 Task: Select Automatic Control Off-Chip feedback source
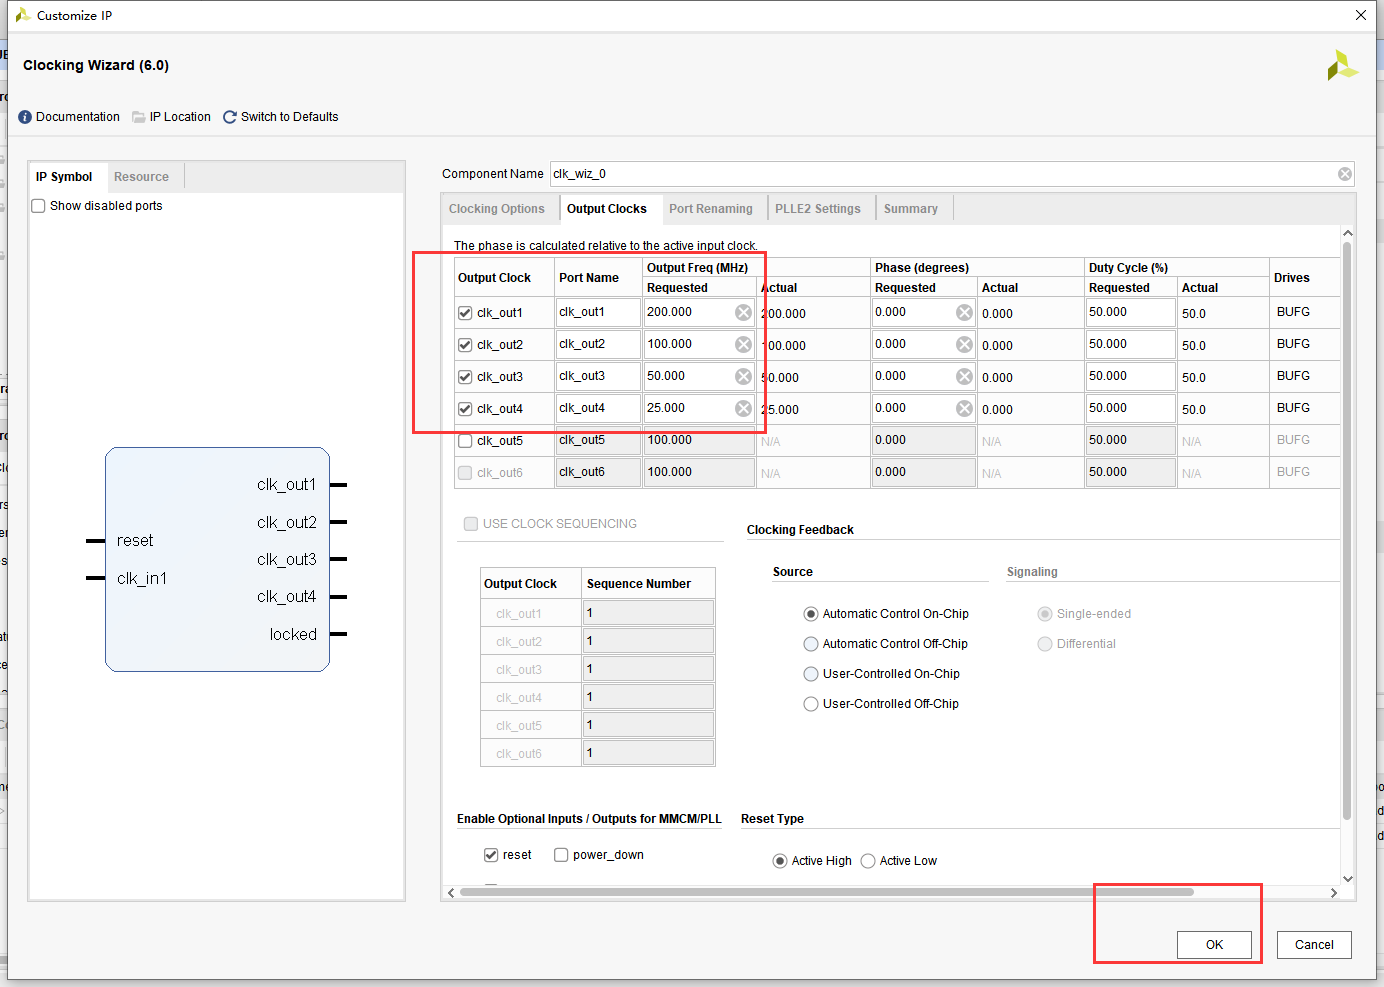[811, 644]
